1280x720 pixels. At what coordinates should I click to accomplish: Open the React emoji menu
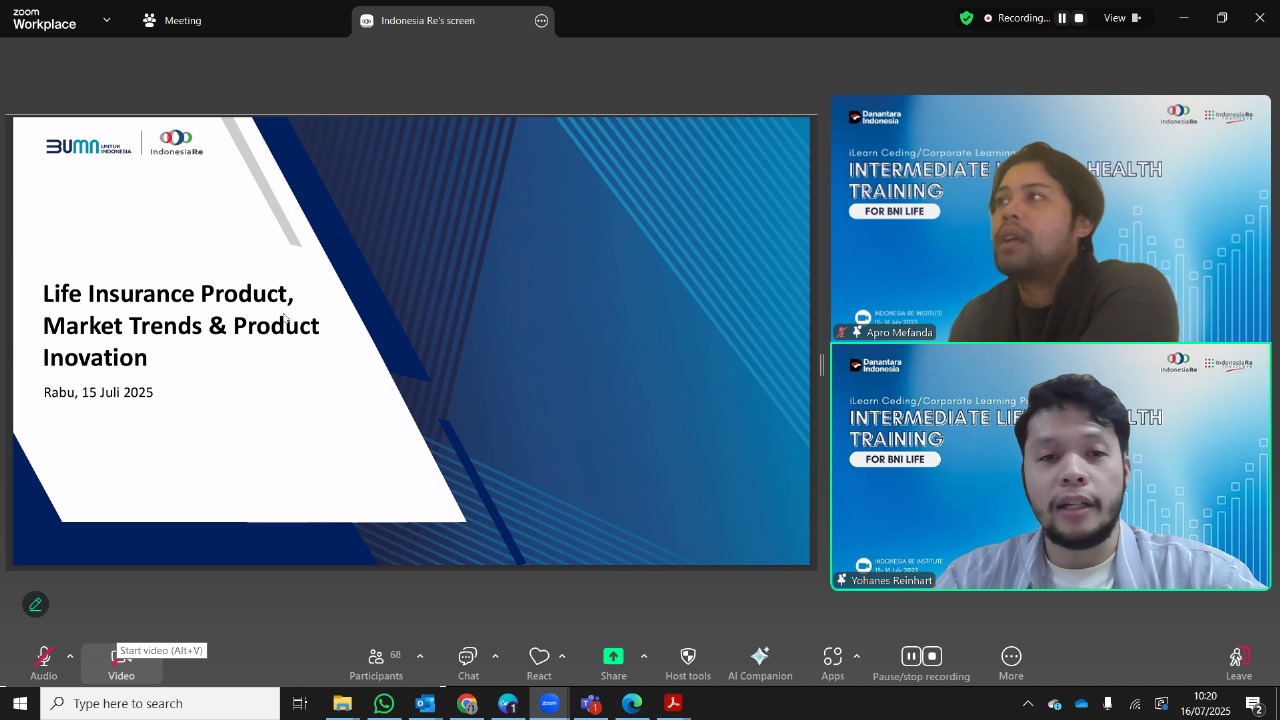pos(539,664)
